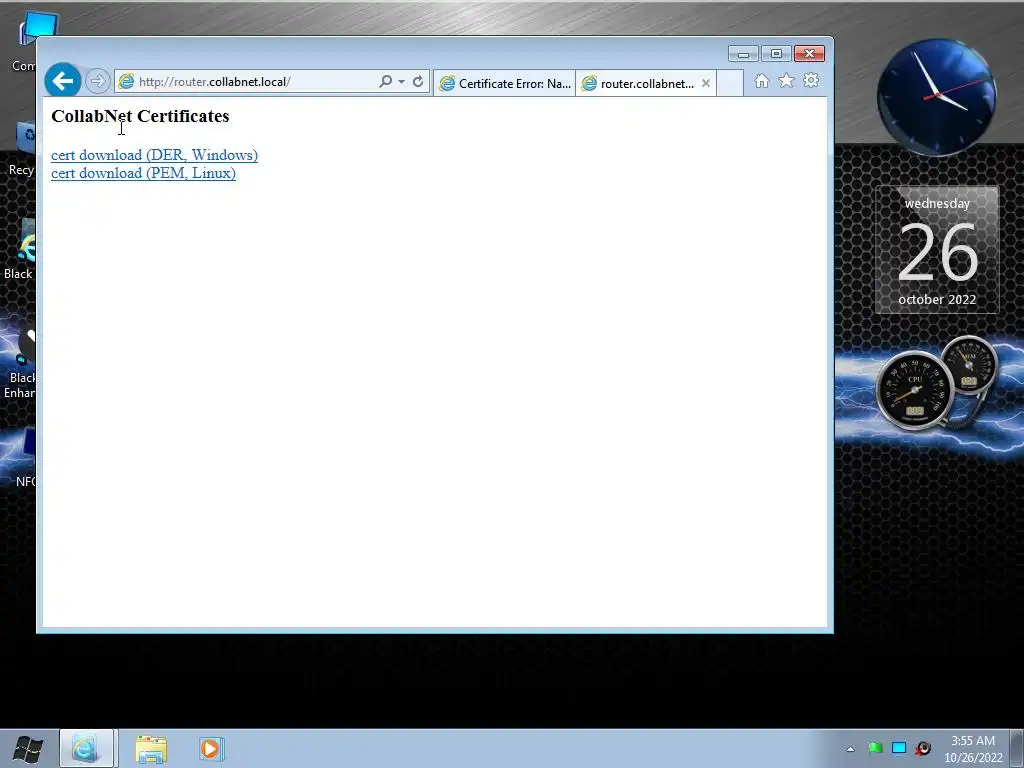Click Internet Explorer taskbar icon
Screen dimensions: 1024x768
(x=88, y=748)
